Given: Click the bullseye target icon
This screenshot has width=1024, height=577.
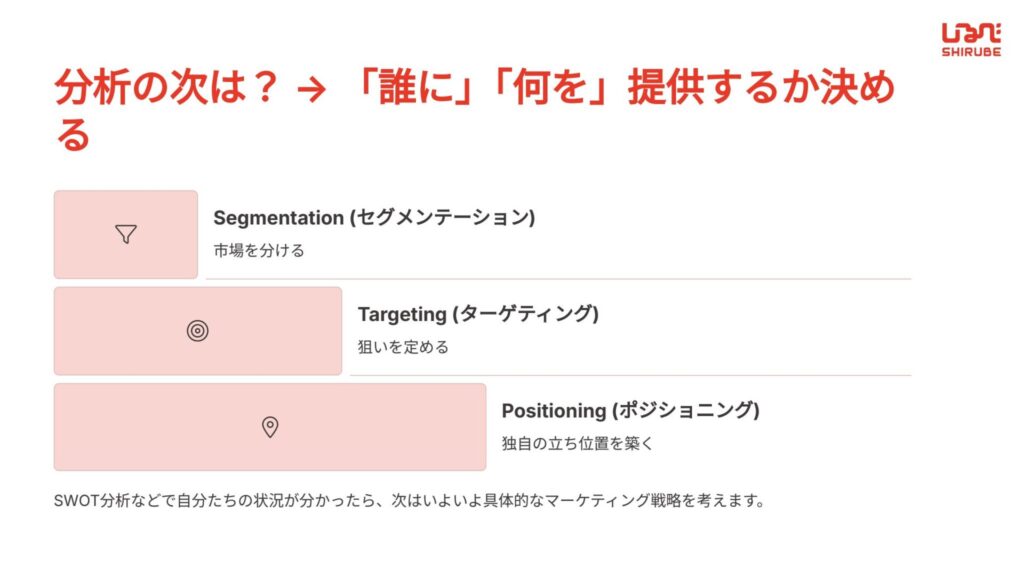Looking at the screenshot, I should (x=197, y=331).
